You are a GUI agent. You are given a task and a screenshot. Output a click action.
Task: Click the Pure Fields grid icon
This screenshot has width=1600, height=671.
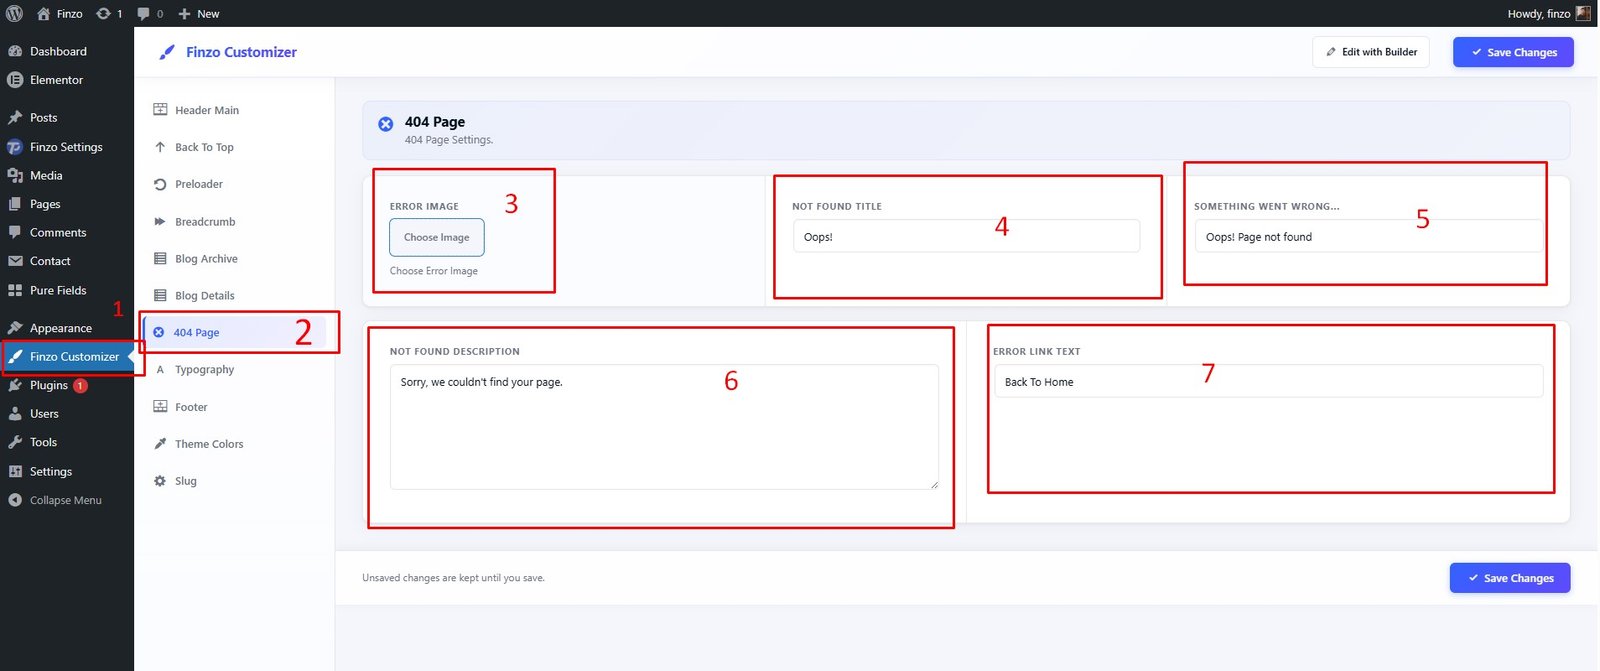pyautogui.click(x=15, y=290)
